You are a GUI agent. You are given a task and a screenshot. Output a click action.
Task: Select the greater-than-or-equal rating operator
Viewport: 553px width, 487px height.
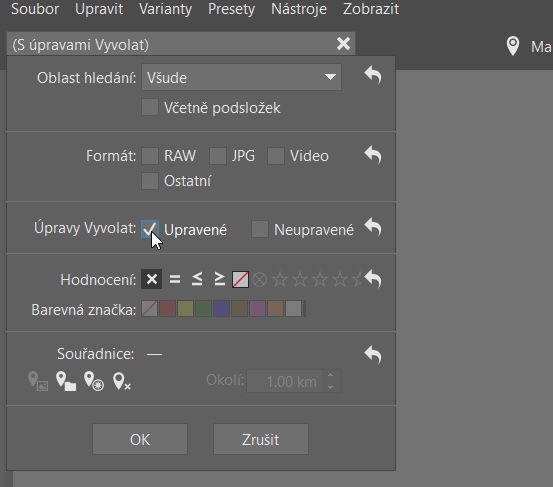pos(219,279)
